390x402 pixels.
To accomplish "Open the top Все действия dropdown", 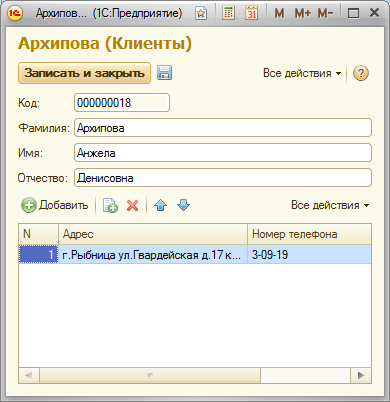I will 302,73.
